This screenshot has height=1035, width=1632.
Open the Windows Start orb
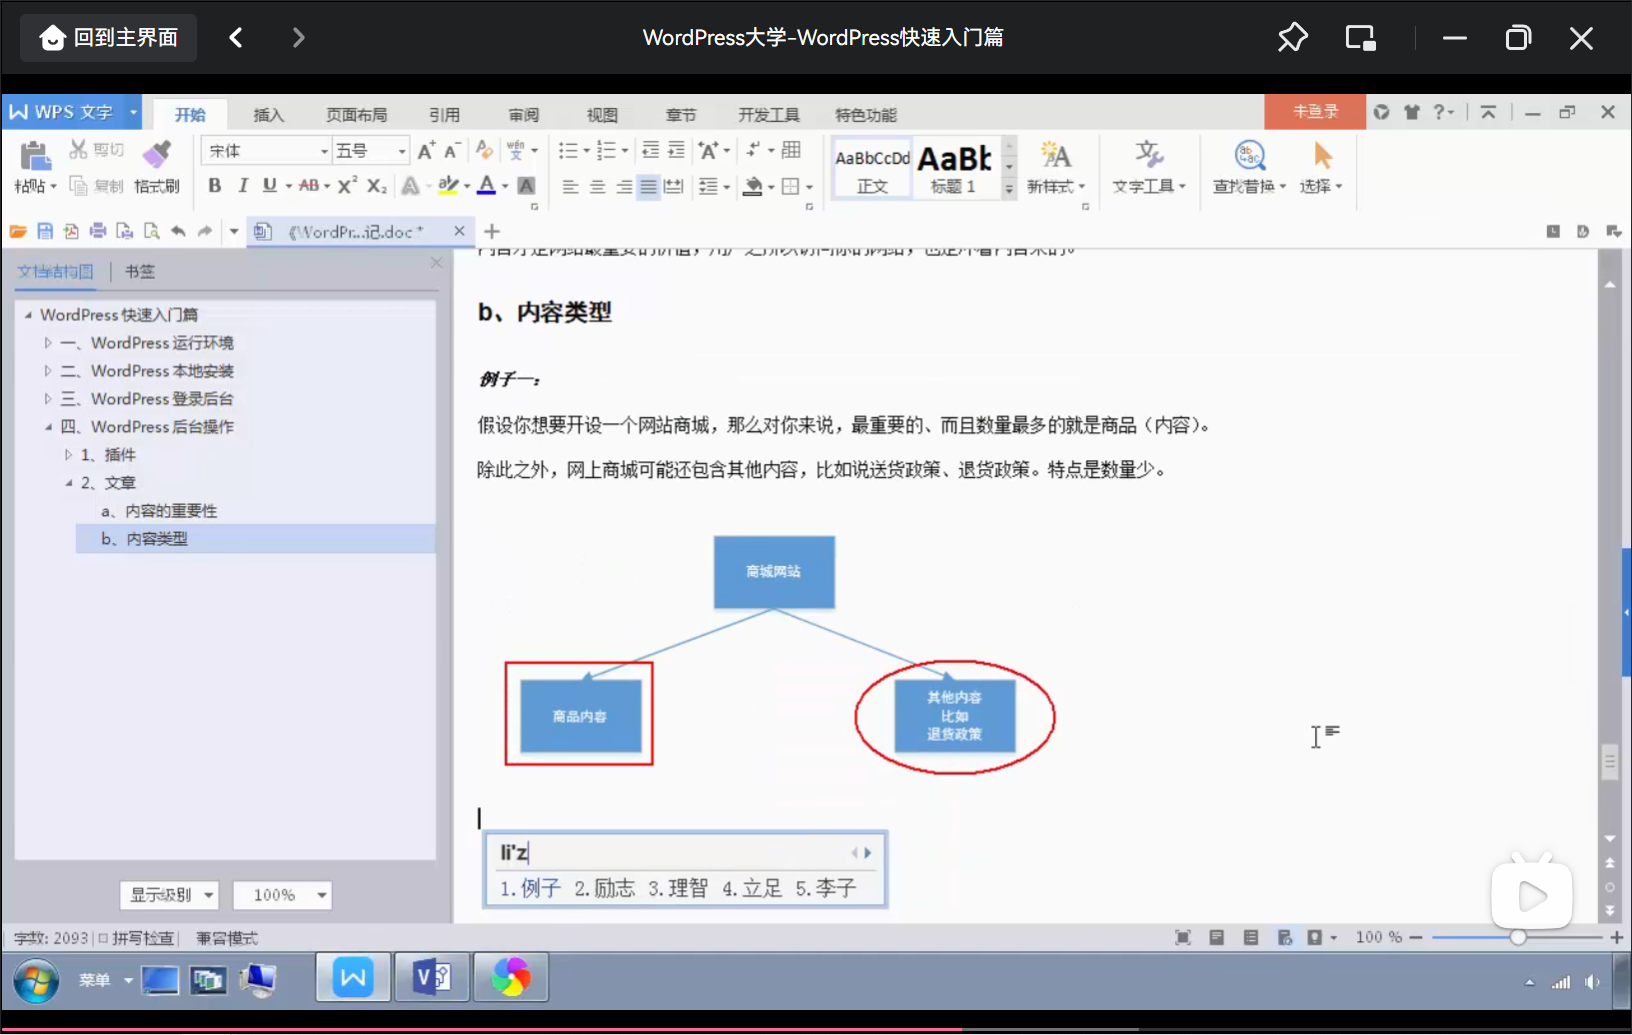click(x=36, y=981)
